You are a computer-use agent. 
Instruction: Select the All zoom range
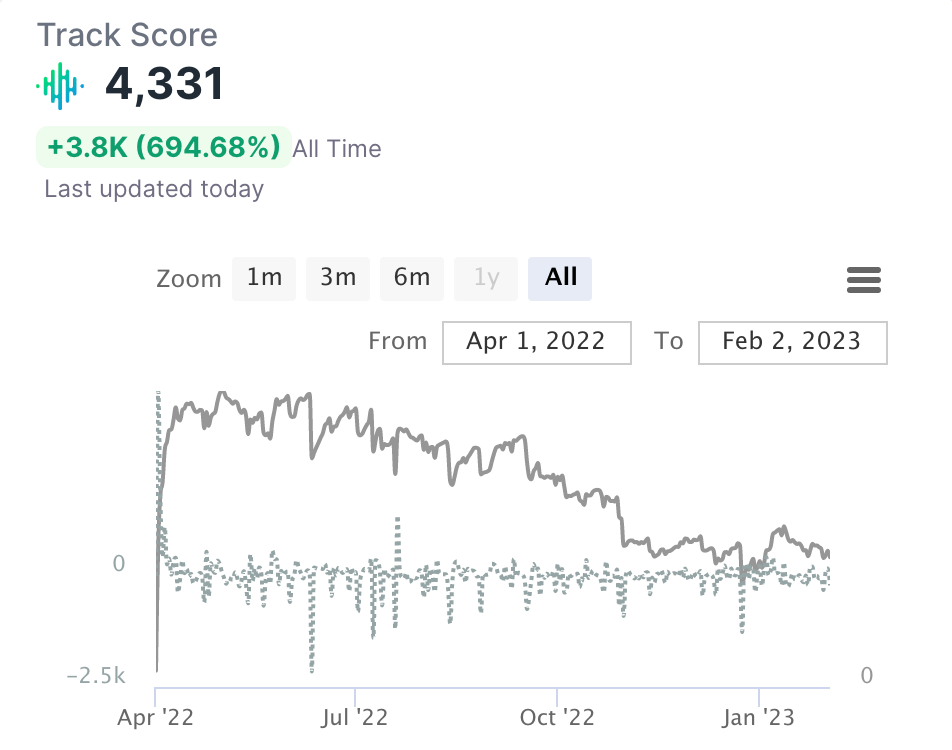[560, 278]
